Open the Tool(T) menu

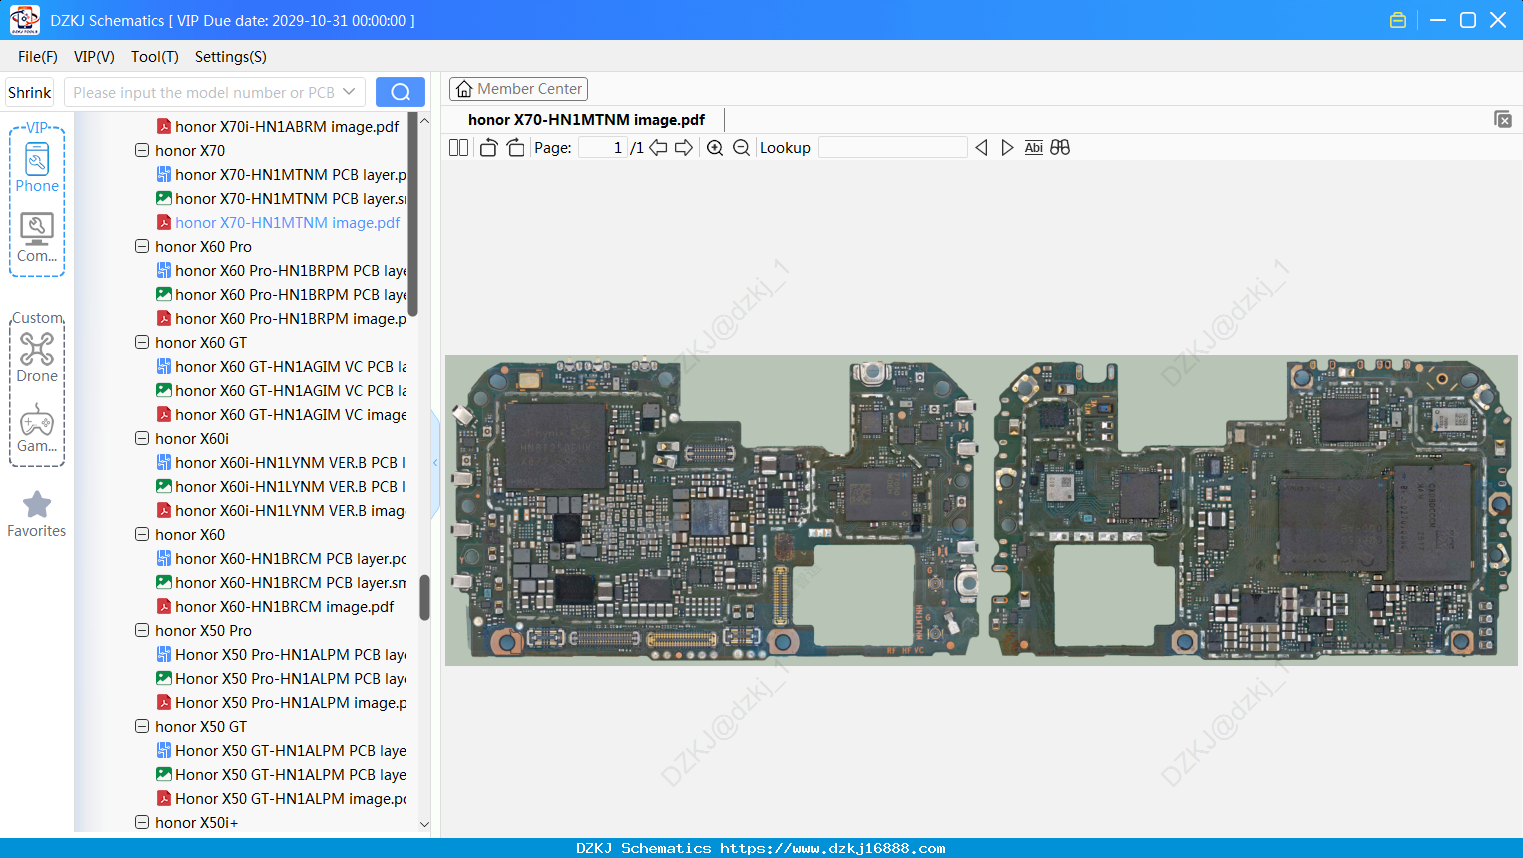(155, 57)
